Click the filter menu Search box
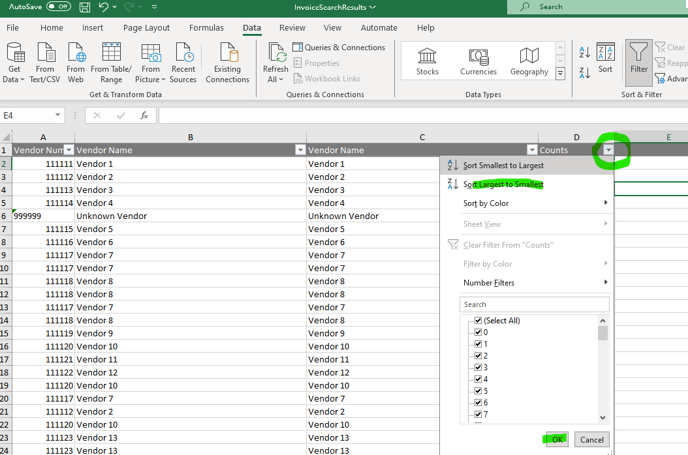688x455 pixels. pyautogui.click(x=534, y=305)
